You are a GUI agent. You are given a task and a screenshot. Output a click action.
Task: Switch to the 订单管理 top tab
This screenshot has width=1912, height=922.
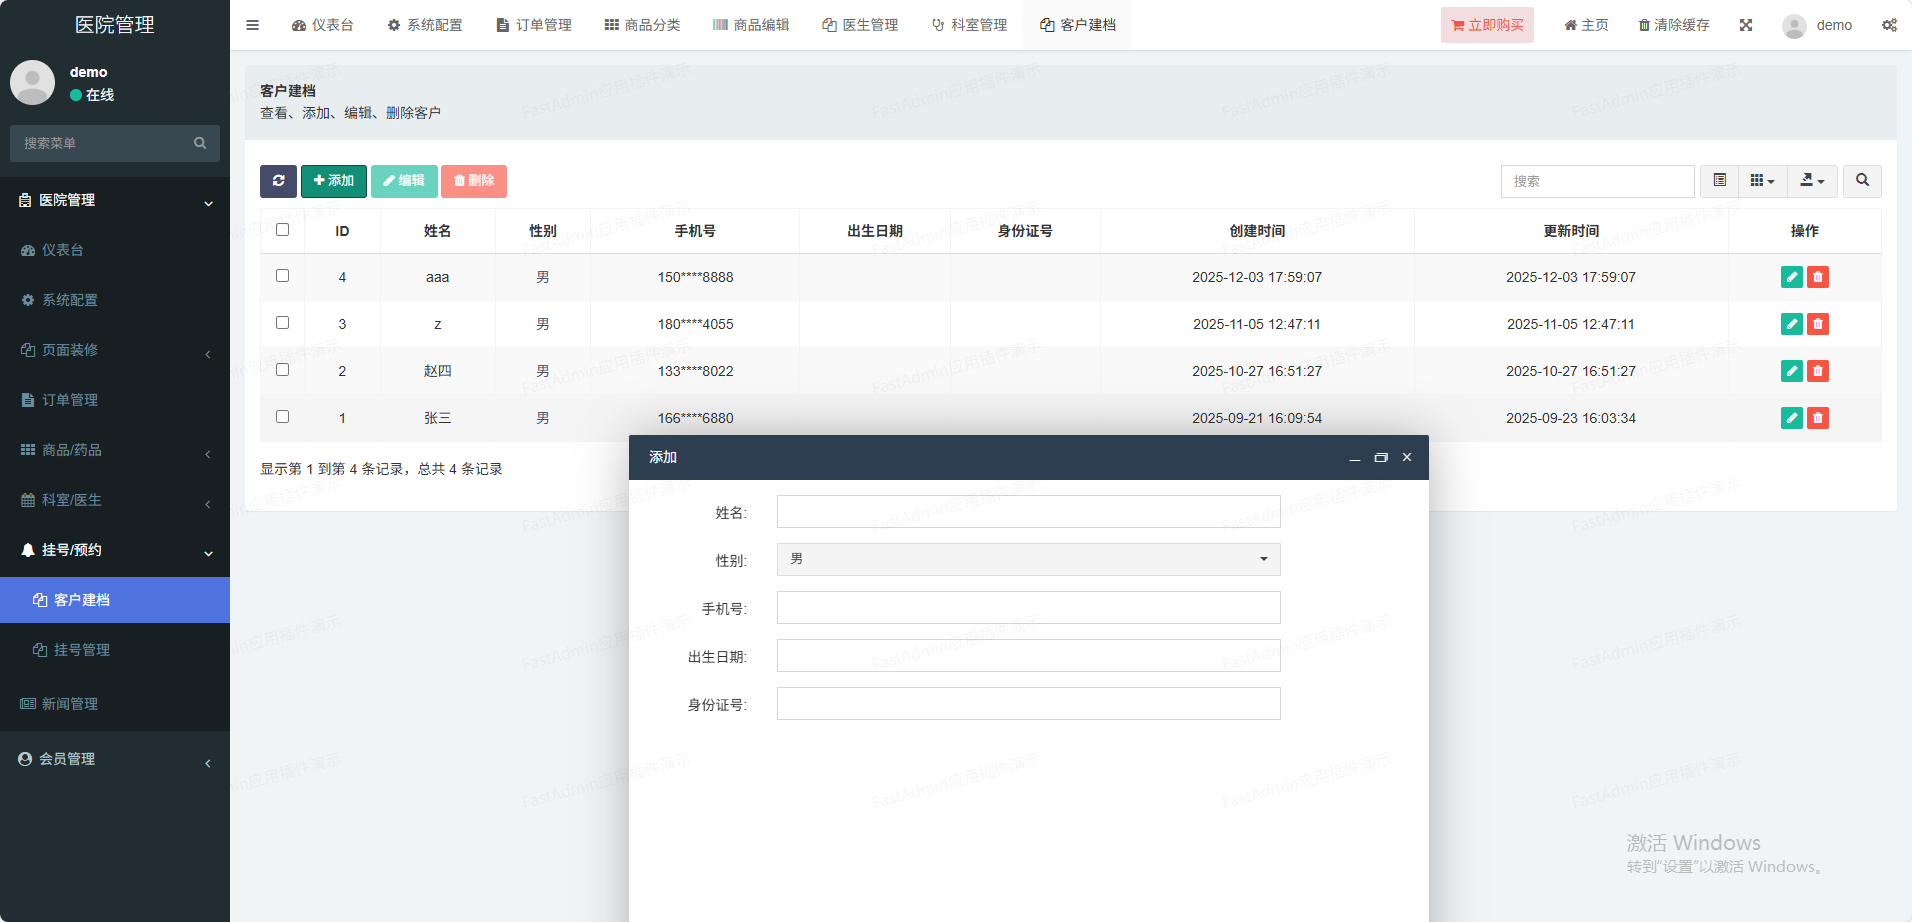[x=534, y=25]
